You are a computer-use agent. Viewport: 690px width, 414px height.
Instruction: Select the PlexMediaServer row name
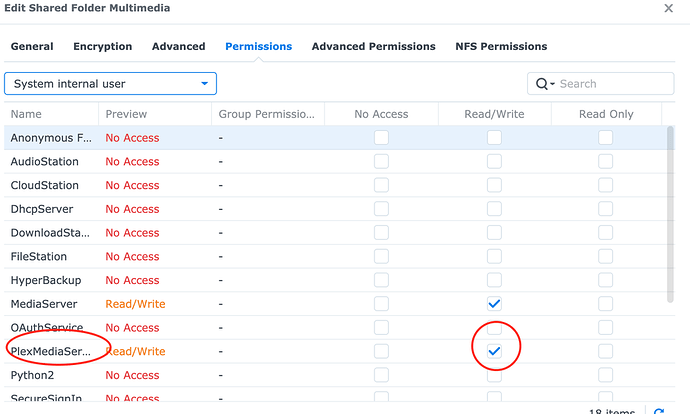51,352
